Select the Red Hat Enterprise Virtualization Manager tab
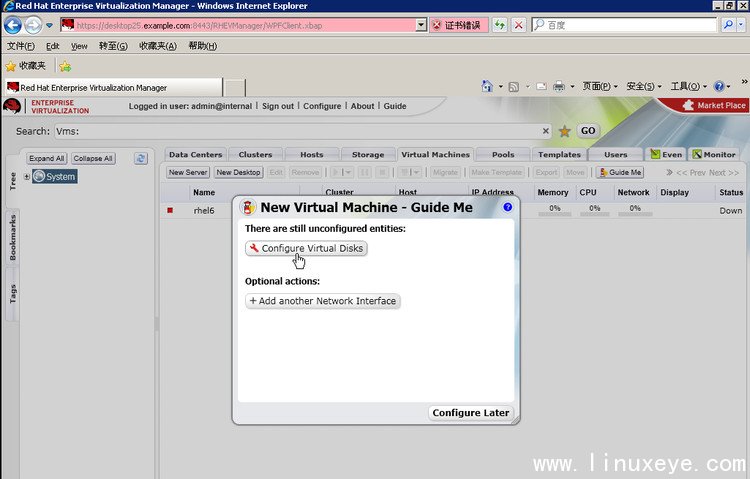Screen dimensions: 750x479 click(x=114, y=88)
